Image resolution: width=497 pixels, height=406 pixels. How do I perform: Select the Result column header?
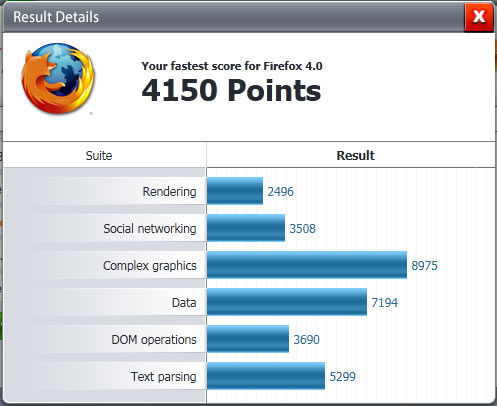pos(355,156)
